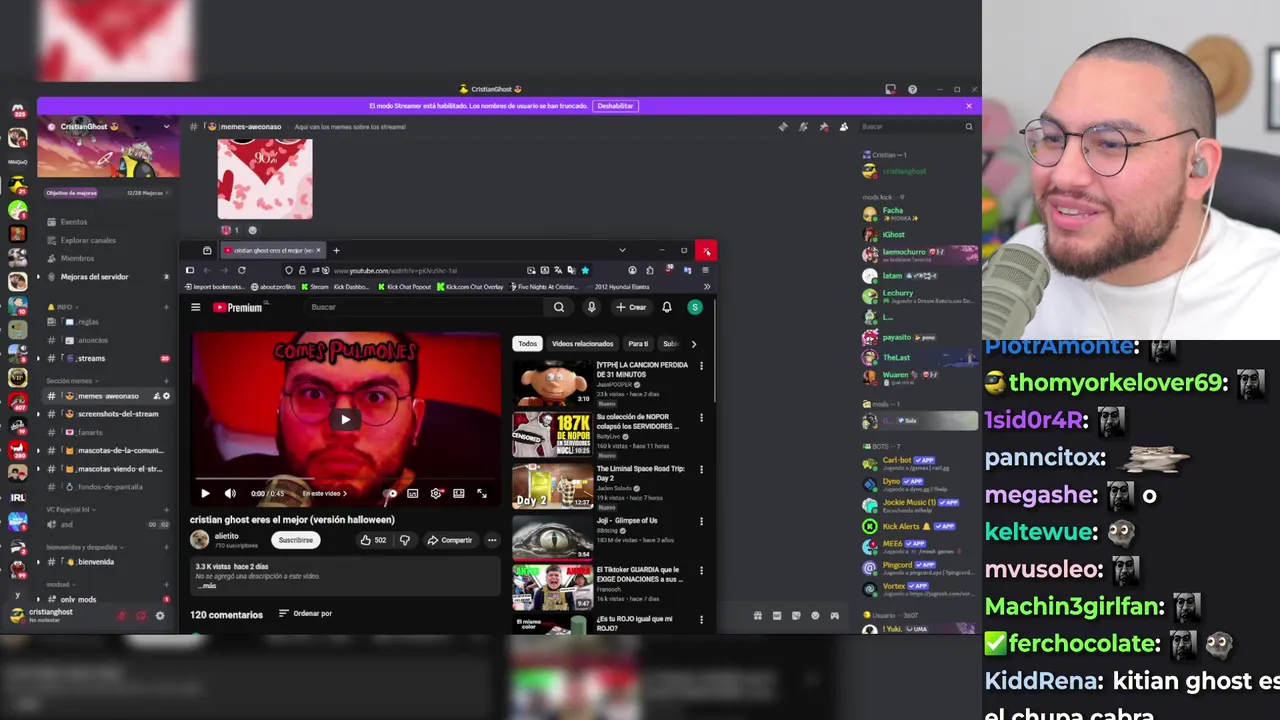Viewport: 1280px width, 720px height.
Task: Dislike the cristian ghost video
Action: tap(404, 540)
